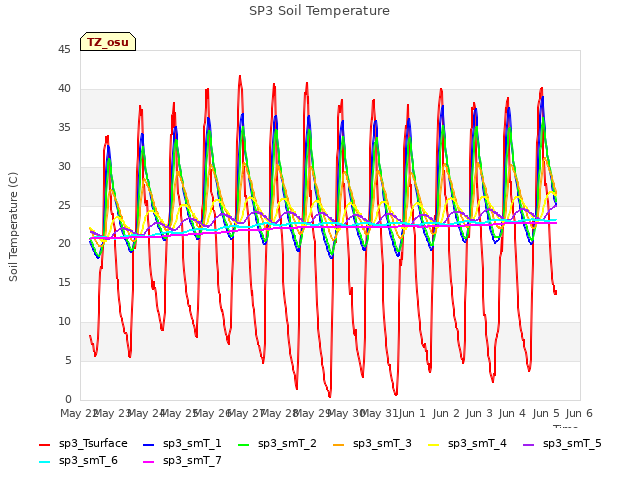The width and height of the screenshot is (640, 480).
Task: Click the 25 y-axis tick label
Action: click(64, 205)
